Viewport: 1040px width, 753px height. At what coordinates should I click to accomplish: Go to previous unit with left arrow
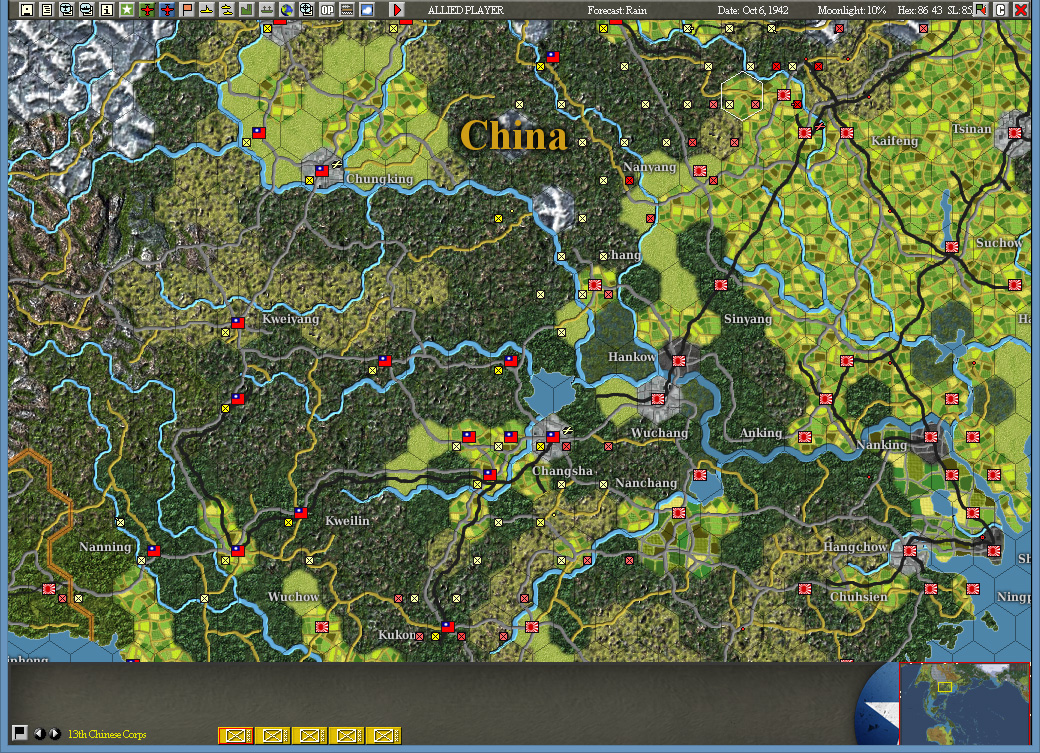tap(40, 733)
